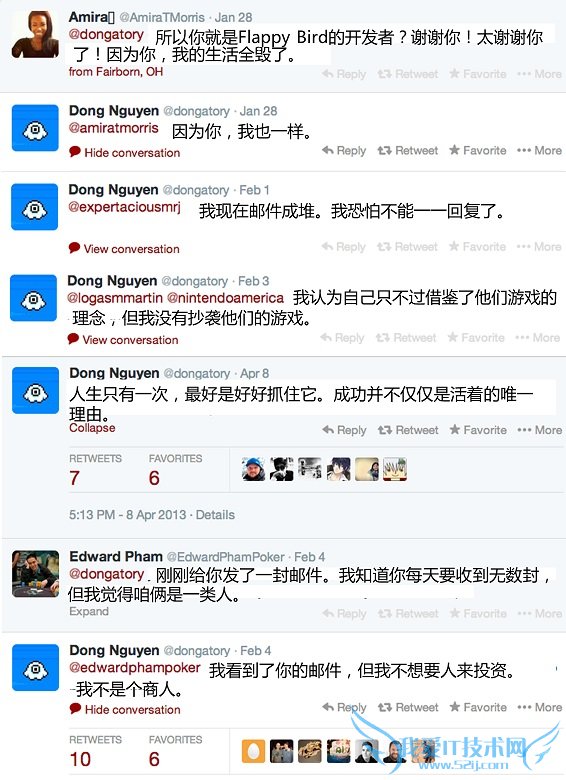This screenshot has width=566, height=780.
Task: Open the @nintendoamerica mention link
Action: (x=225, y=298)
